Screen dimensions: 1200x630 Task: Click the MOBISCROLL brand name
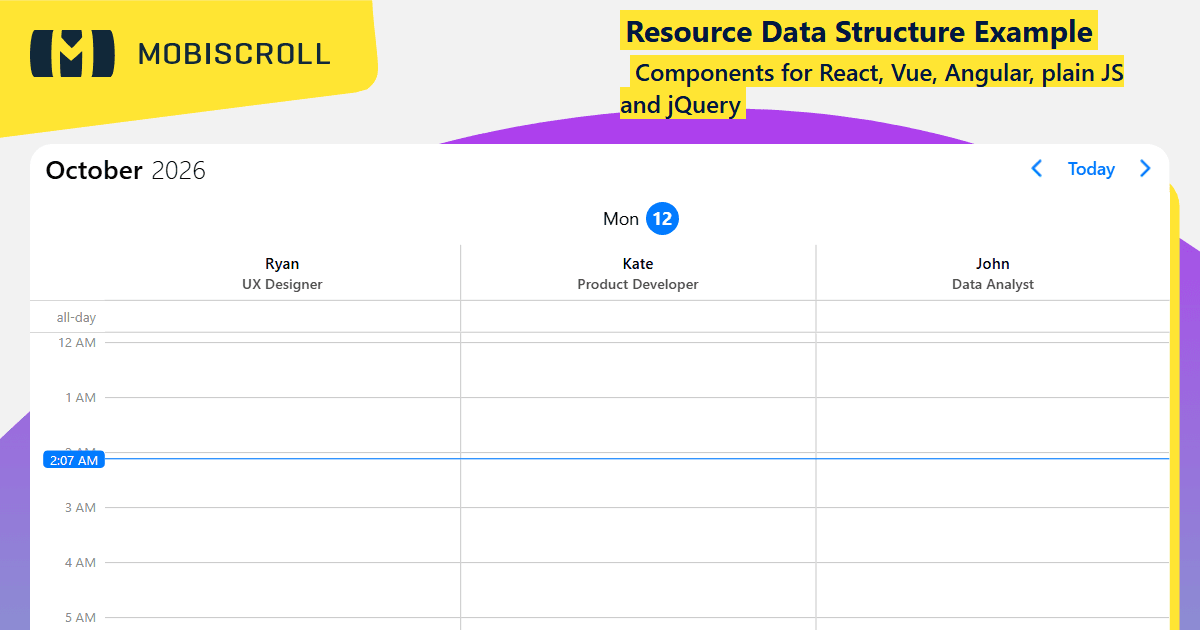coord(234,53)
